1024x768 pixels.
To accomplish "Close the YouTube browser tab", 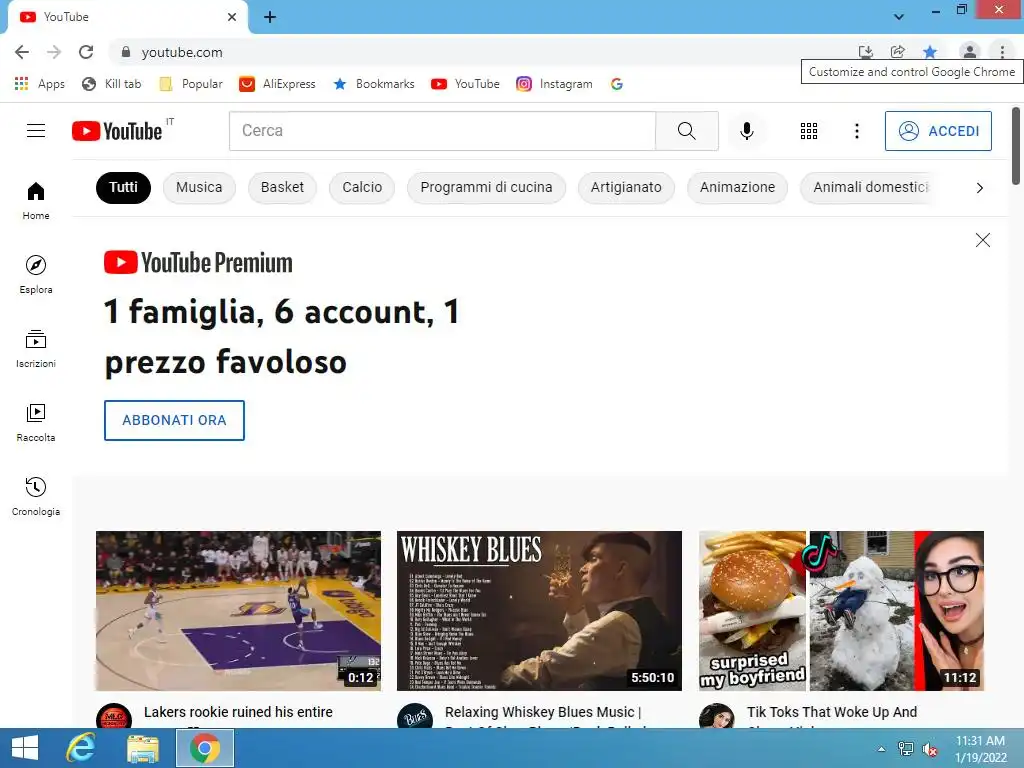I will tap(232, 17).
